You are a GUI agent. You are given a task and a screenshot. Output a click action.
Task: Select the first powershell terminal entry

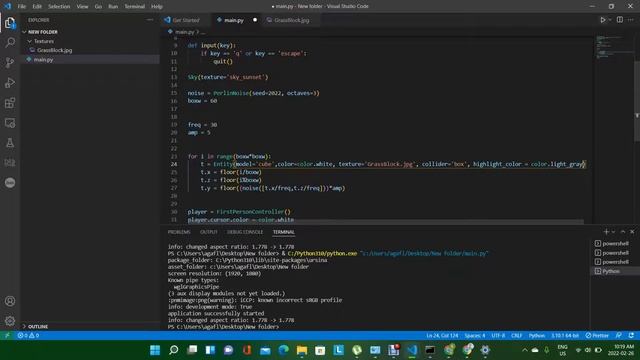615,243
